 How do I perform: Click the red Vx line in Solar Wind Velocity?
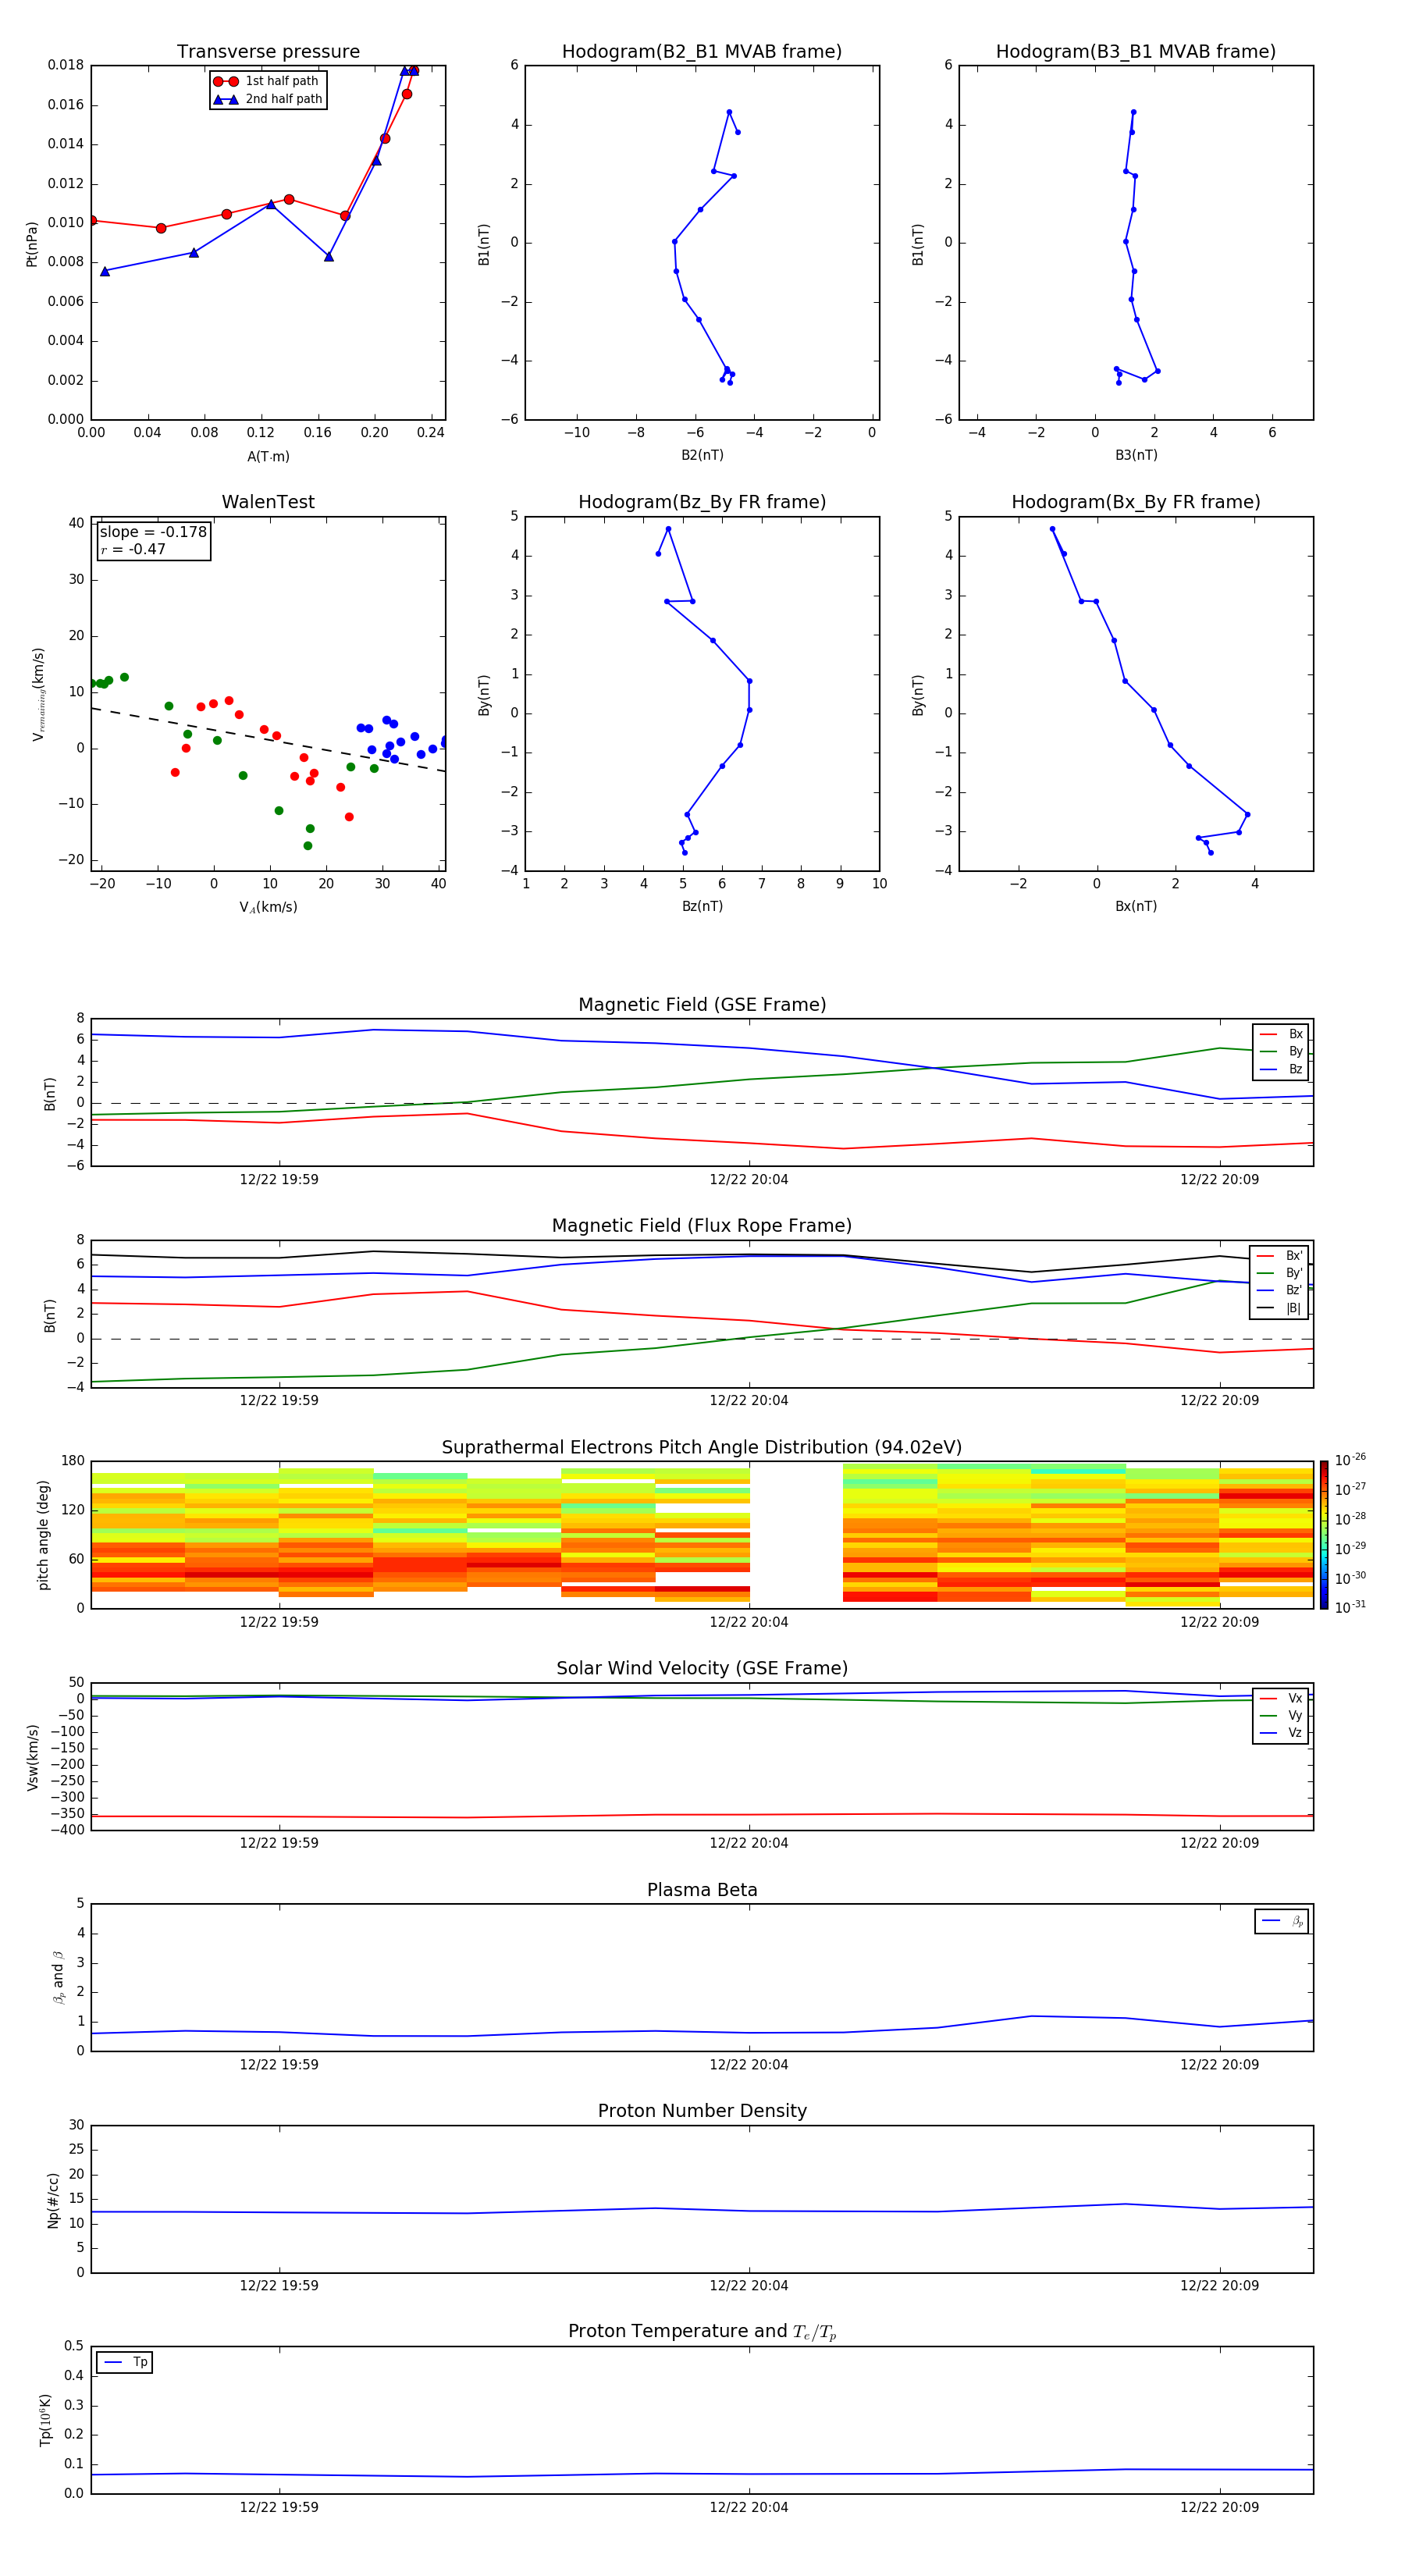point(702,1815)
